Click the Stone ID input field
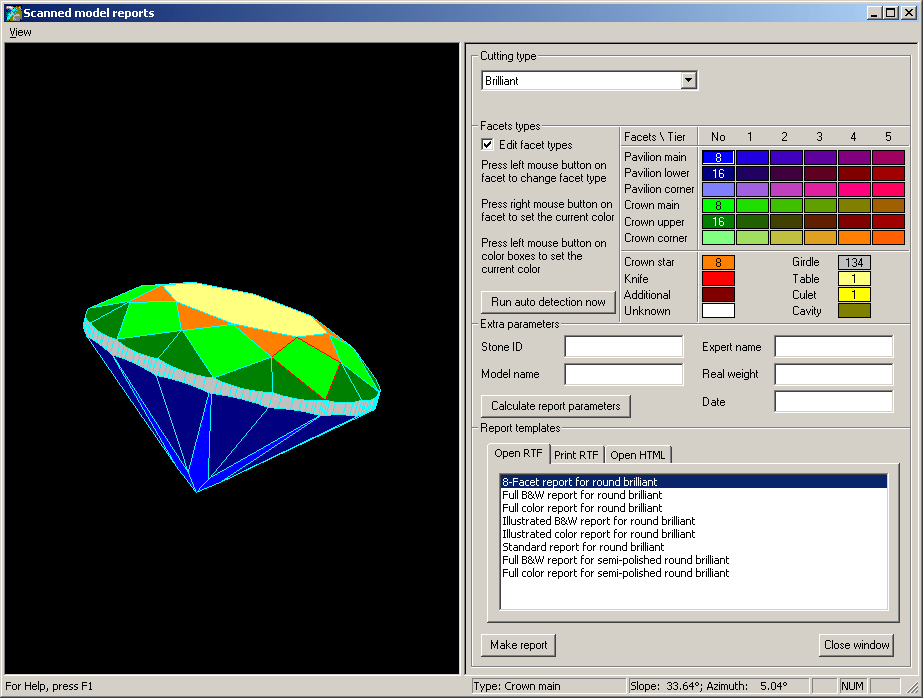The image size is (923, 698). pos(623,347)
